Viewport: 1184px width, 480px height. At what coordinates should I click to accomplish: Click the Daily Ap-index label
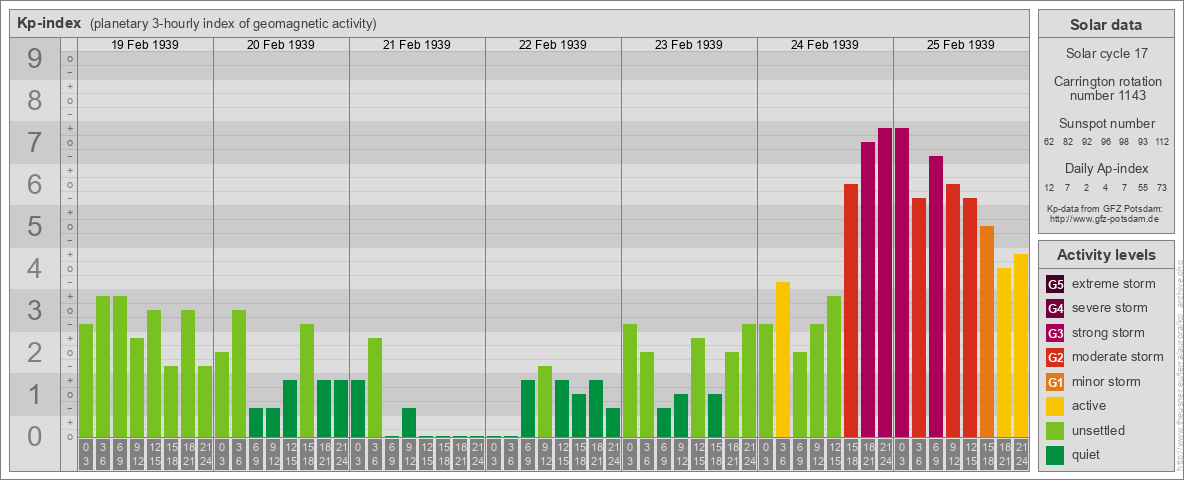(x=1106, y=168)
